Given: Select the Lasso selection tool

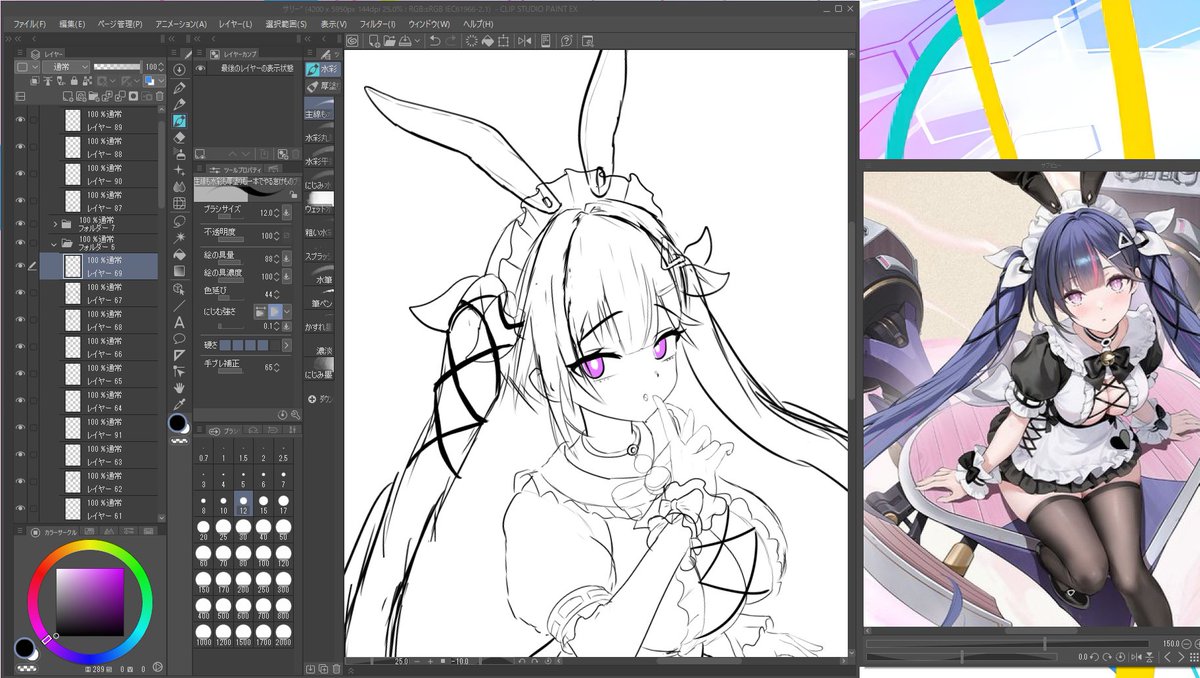Looking at the screenshot, I should click(180, 220).
